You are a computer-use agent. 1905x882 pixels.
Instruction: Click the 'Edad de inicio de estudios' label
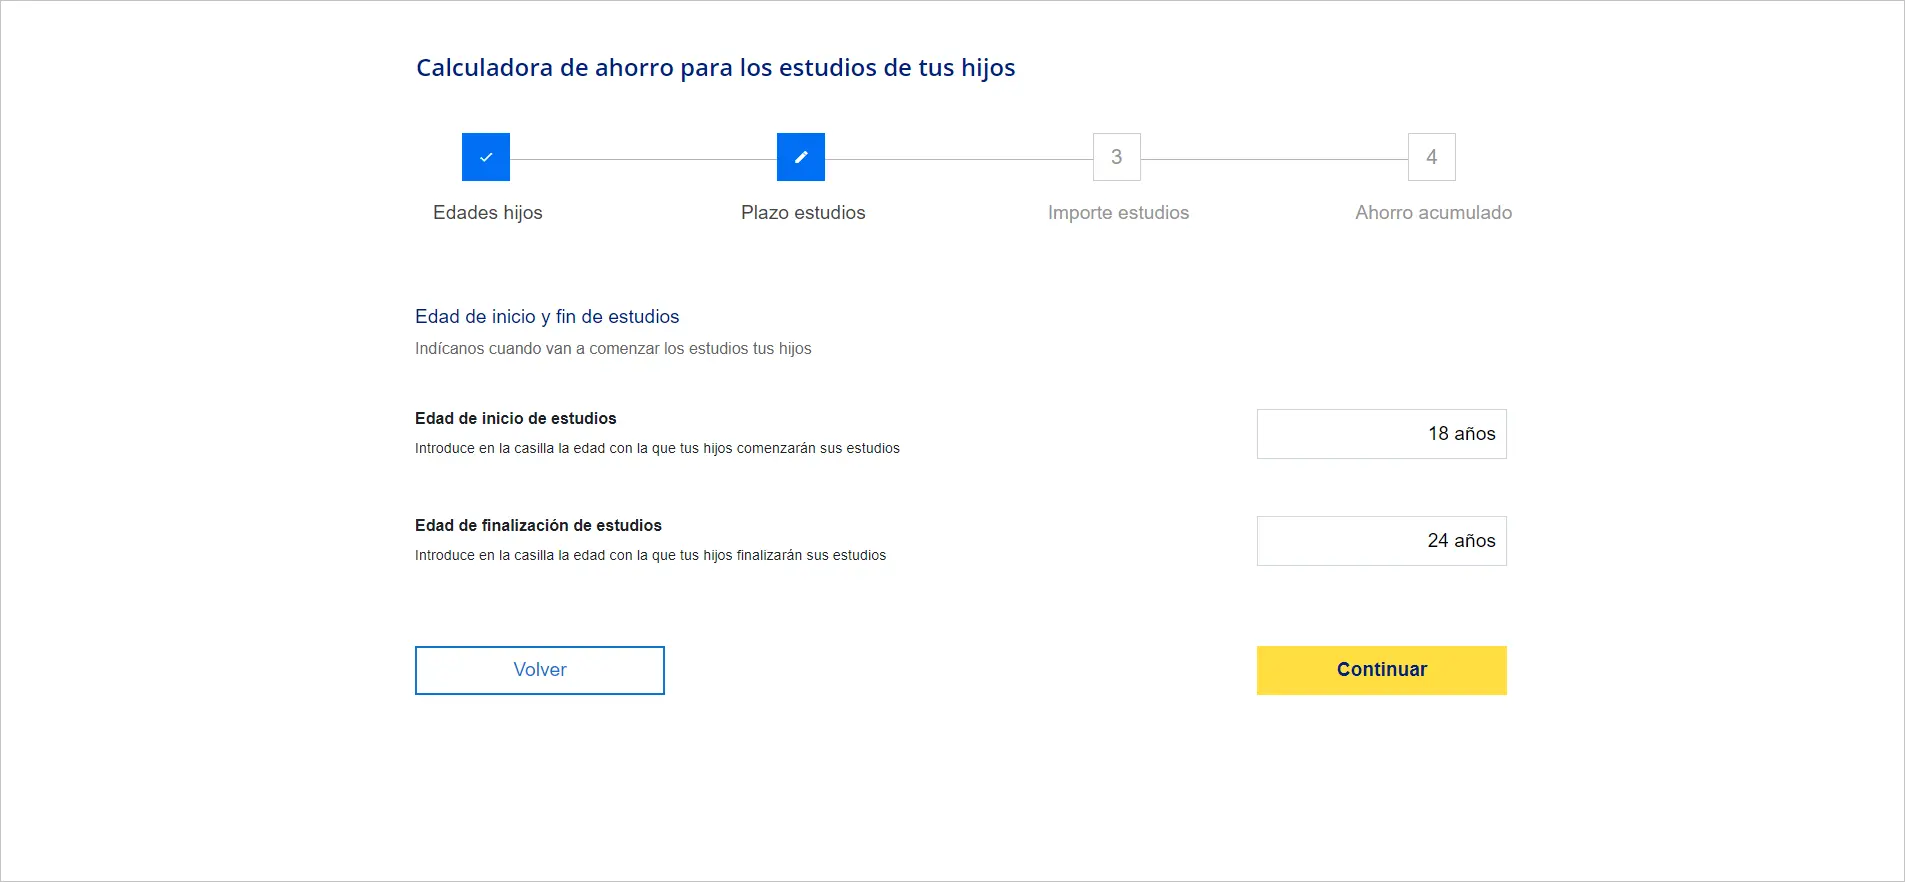coord(516,419)
